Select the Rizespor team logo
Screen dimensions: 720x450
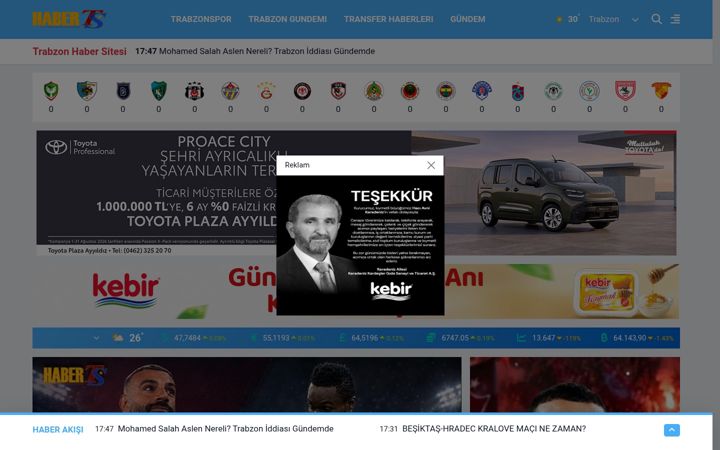click(x=589, y=91)
